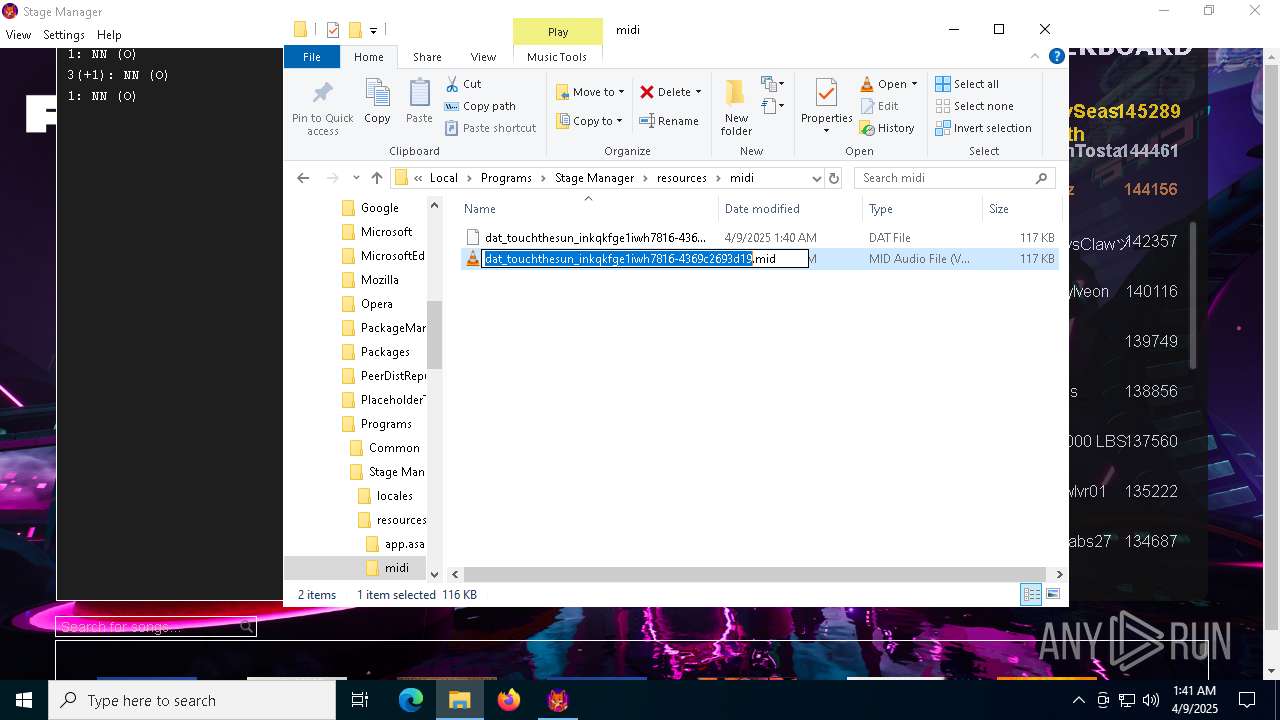Click inside the rename text field
Image resolution: width=1280 pixels, height=720 pixels.
tap(645, 259)
